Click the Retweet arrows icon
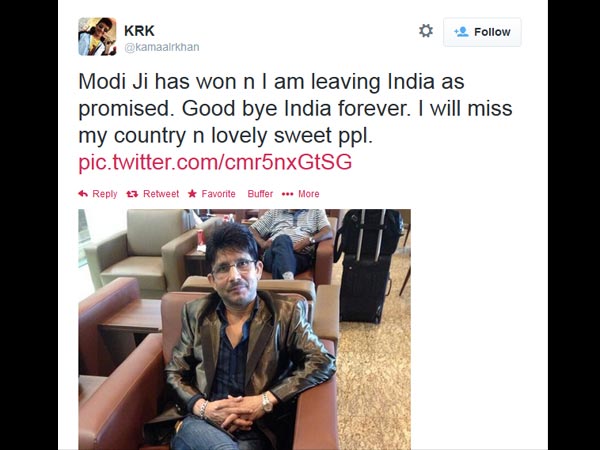The image size is (600, 450). (132, 194)
